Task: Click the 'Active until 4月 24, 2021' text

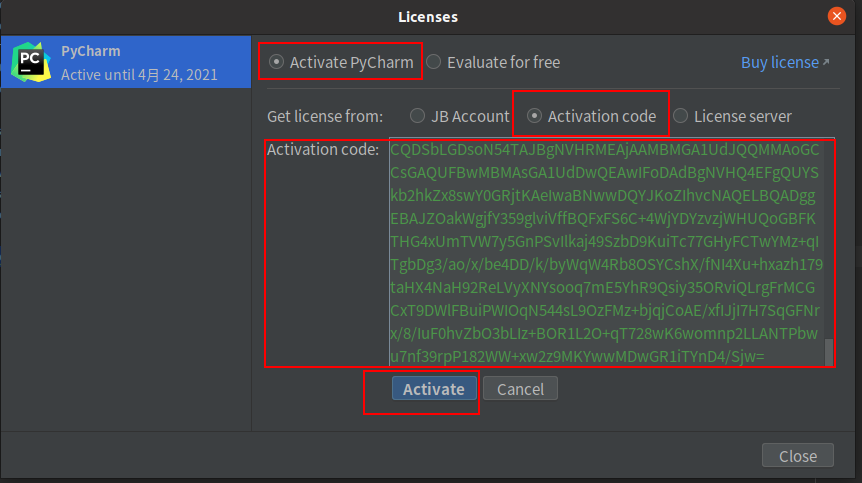Action: (x=139, y=75)
